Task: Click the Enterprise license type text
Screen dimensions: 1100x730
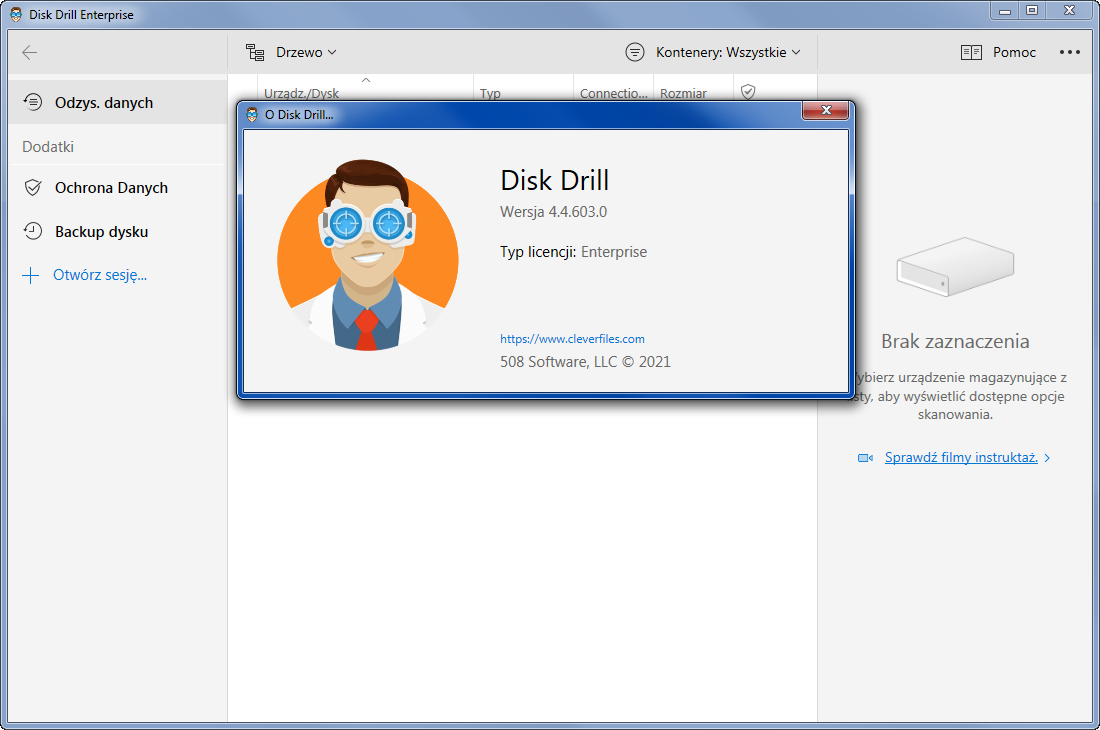Action: 614,252
